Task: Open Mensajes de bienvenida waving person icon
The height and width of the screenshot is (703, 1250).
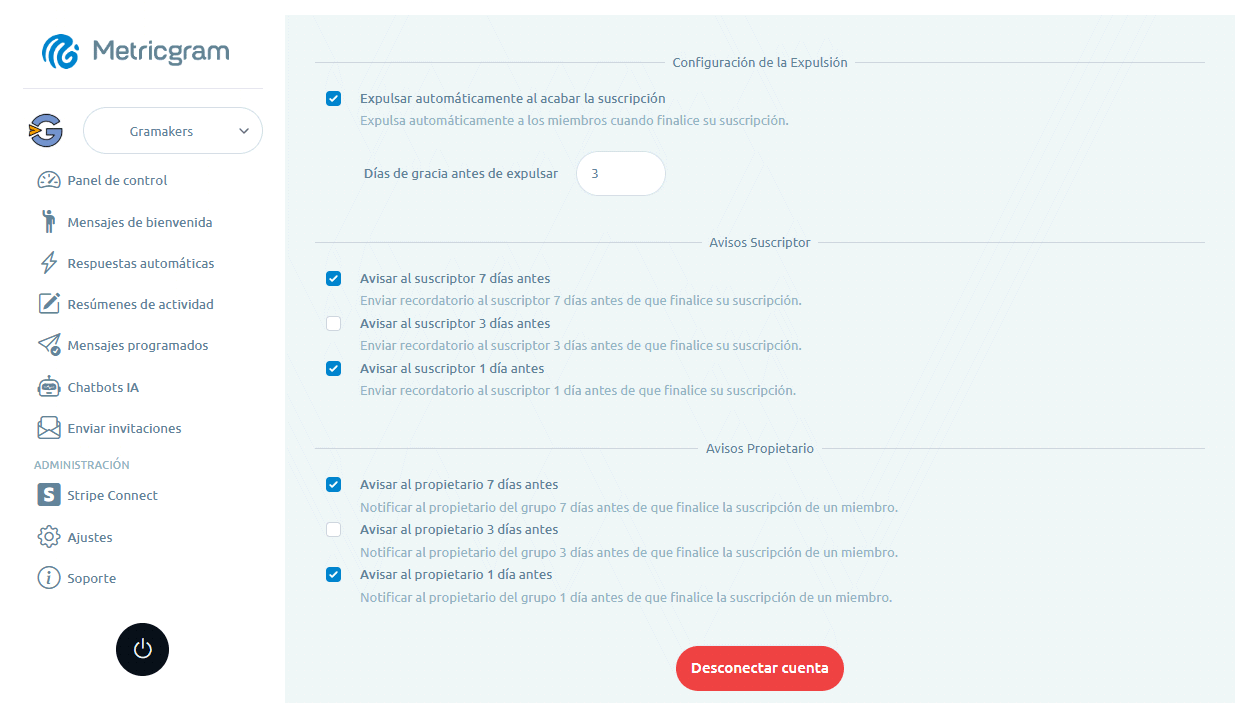Action: pos(49,222)
